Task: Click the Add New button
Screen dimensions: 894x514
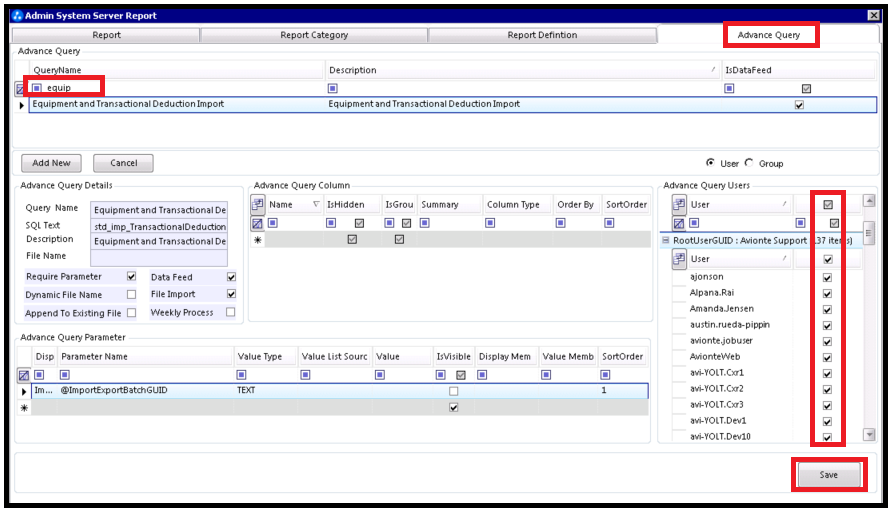Action: [52, 163]
